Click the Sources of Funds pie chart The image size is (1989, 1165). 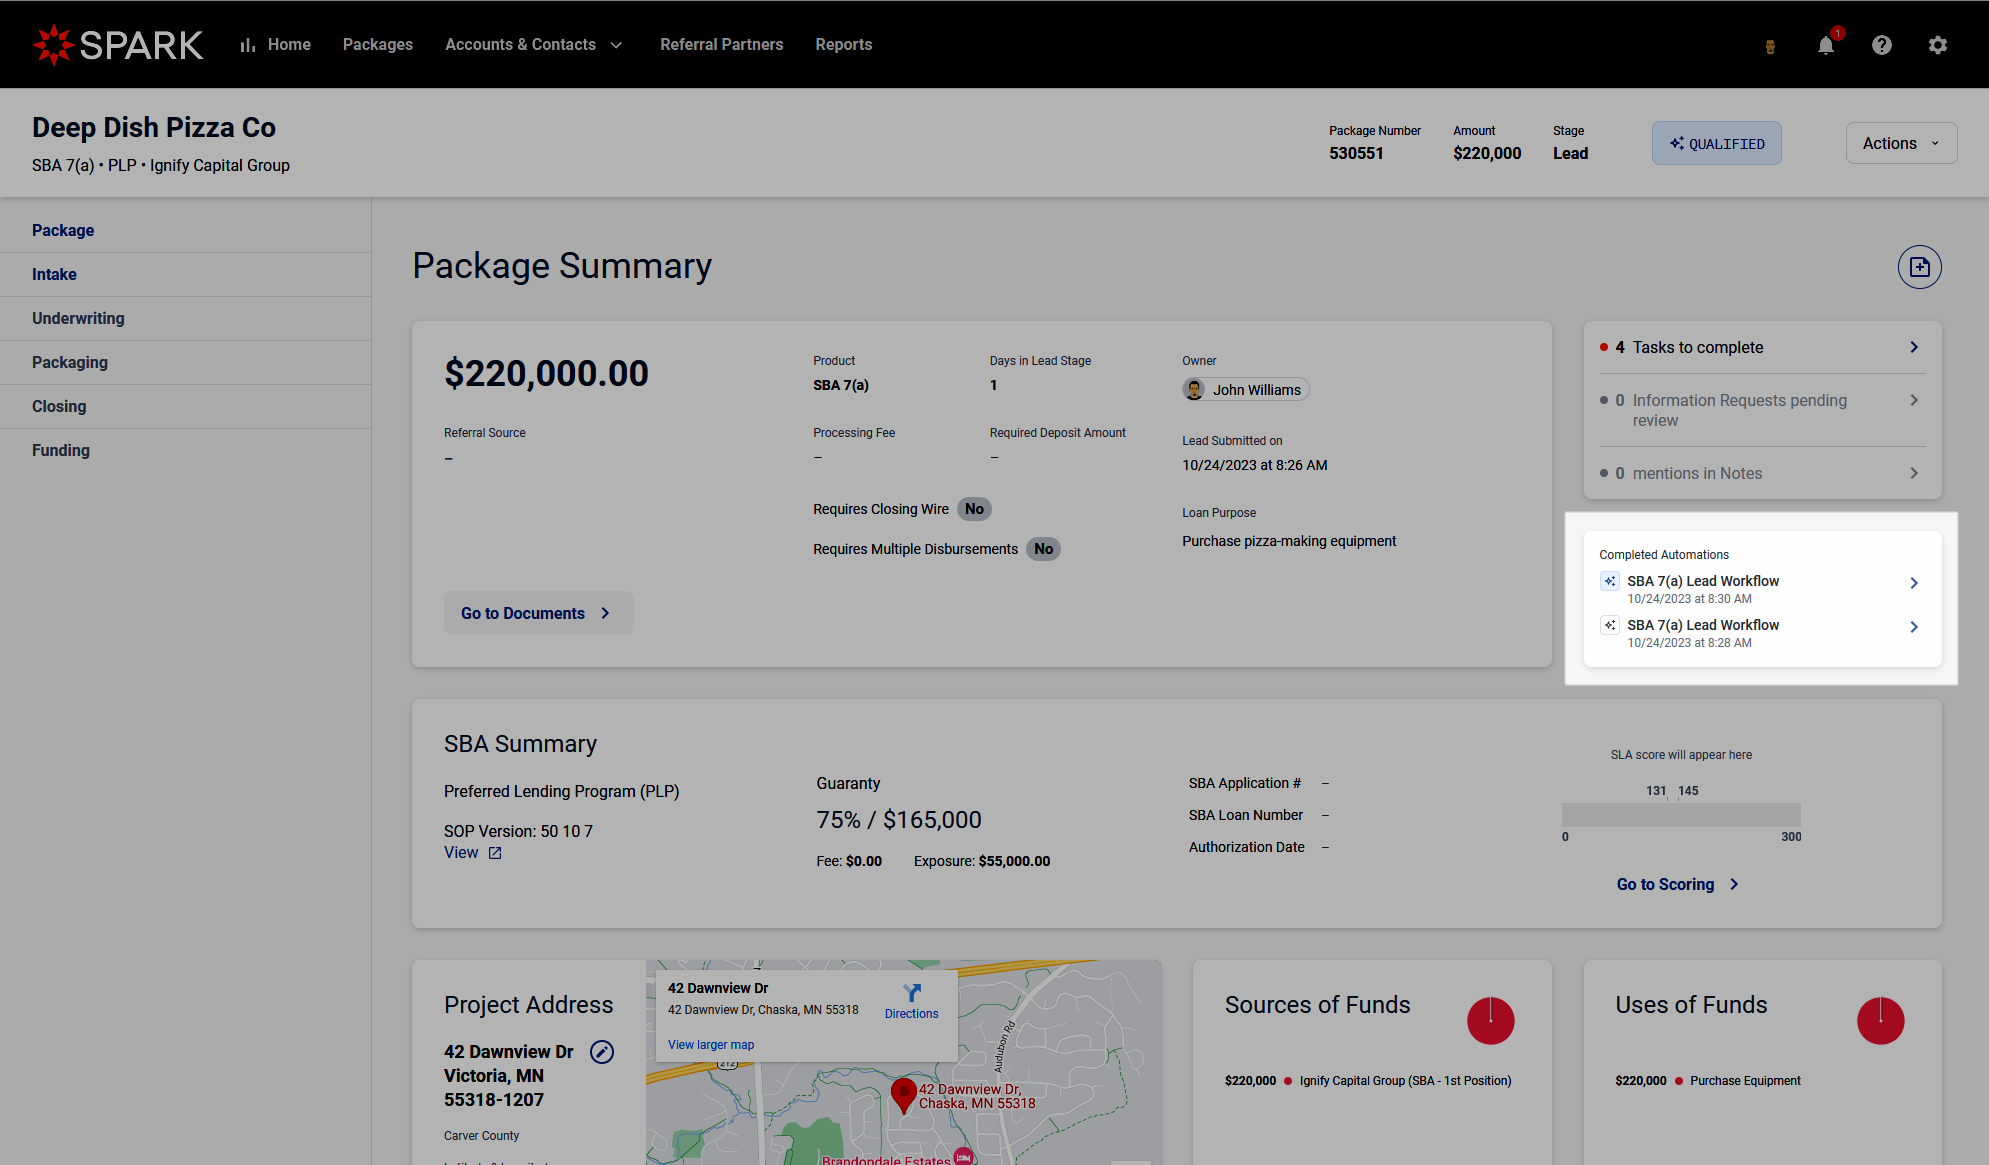(x=1491, y=1021)
